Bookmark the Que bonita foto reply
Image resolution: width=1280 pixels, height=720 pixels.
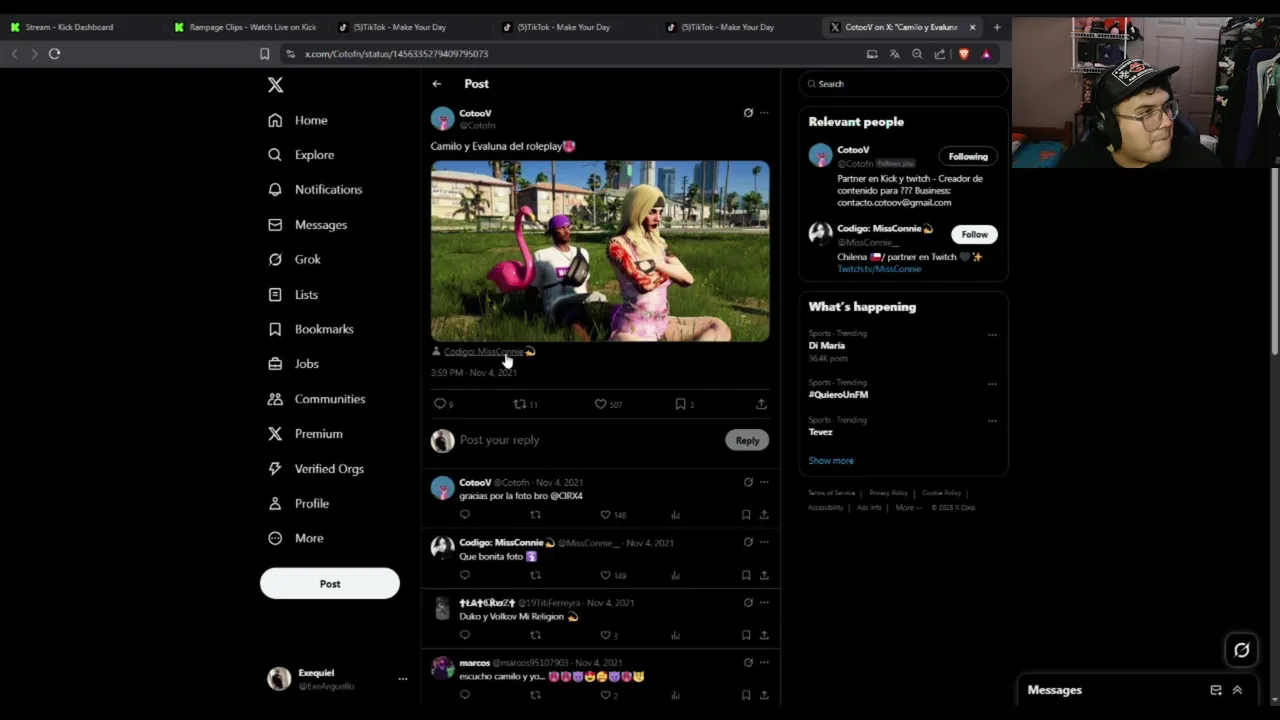coord(746,575)
